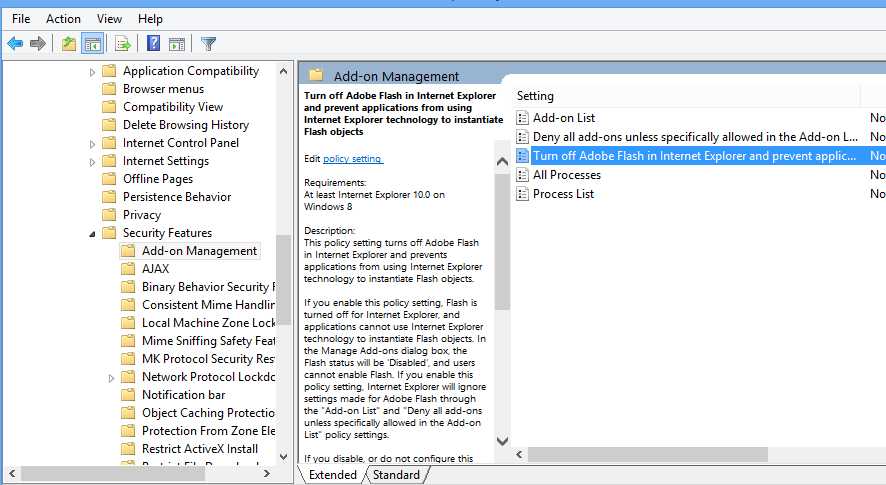Image resolution: width=886 pixels, height=485 pixels.
Task: Select 'Add-on List' setting text
Action: (x=564, y=118)
